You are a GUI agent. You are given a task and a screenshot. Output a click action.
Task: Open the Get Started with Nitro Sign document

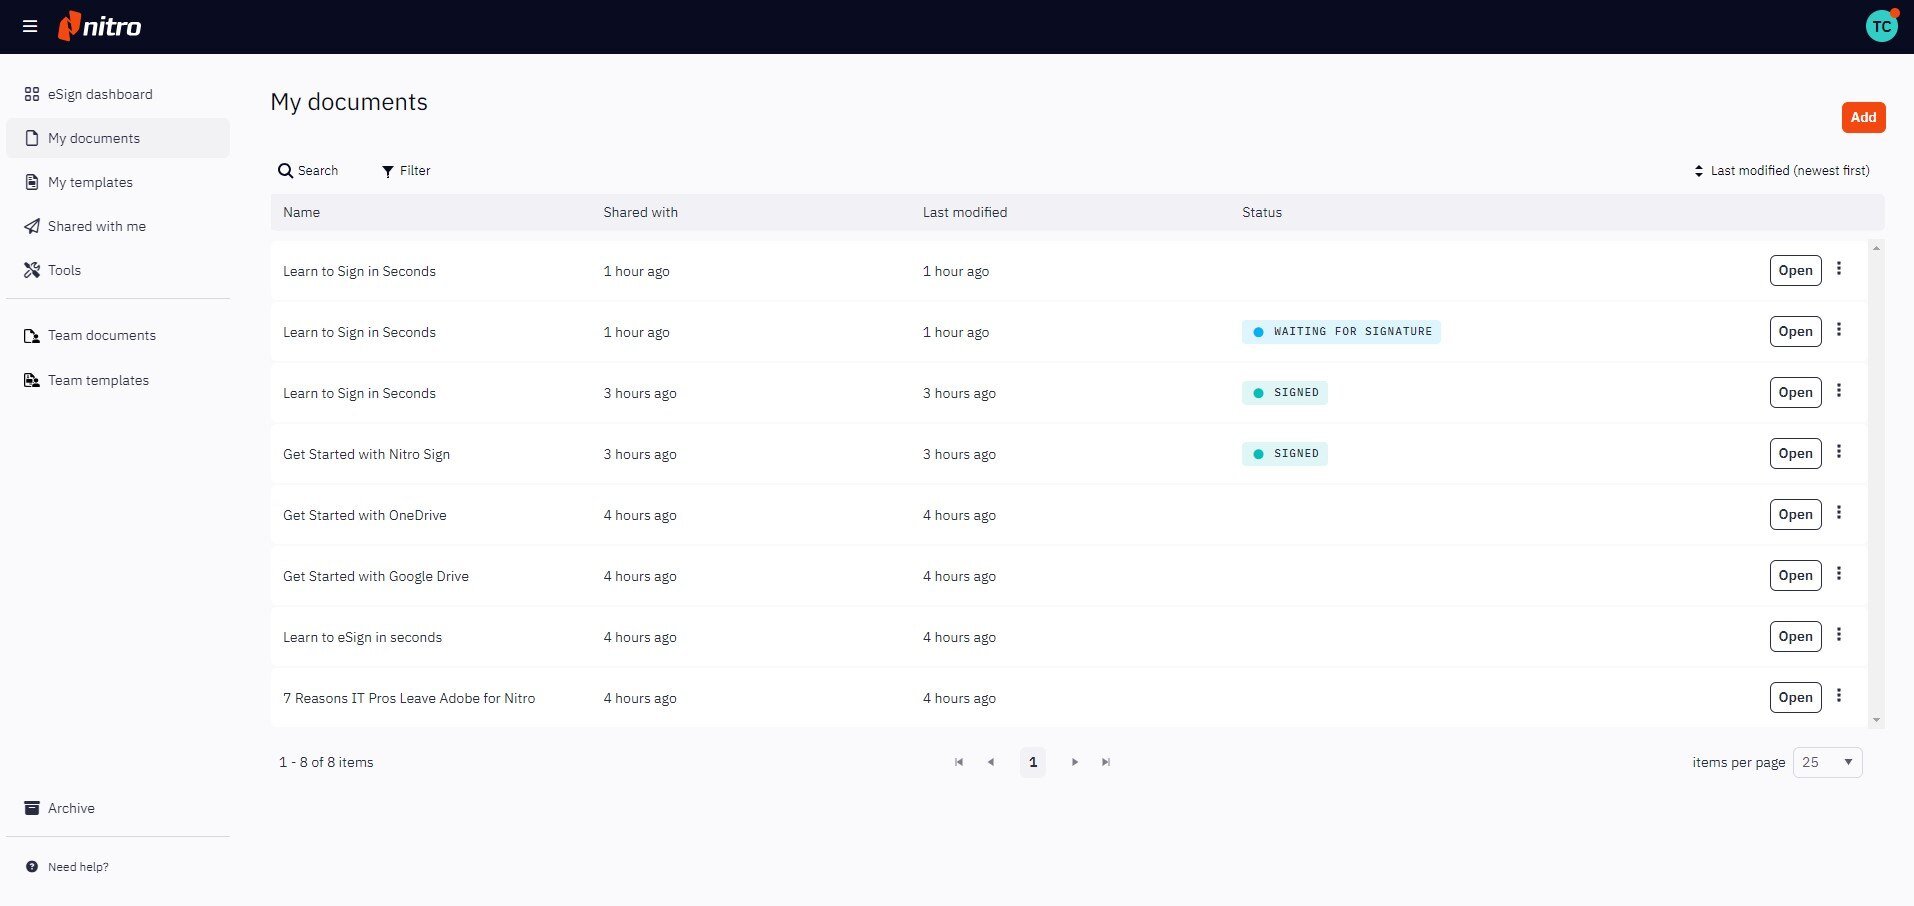[x=1795, y=454]
